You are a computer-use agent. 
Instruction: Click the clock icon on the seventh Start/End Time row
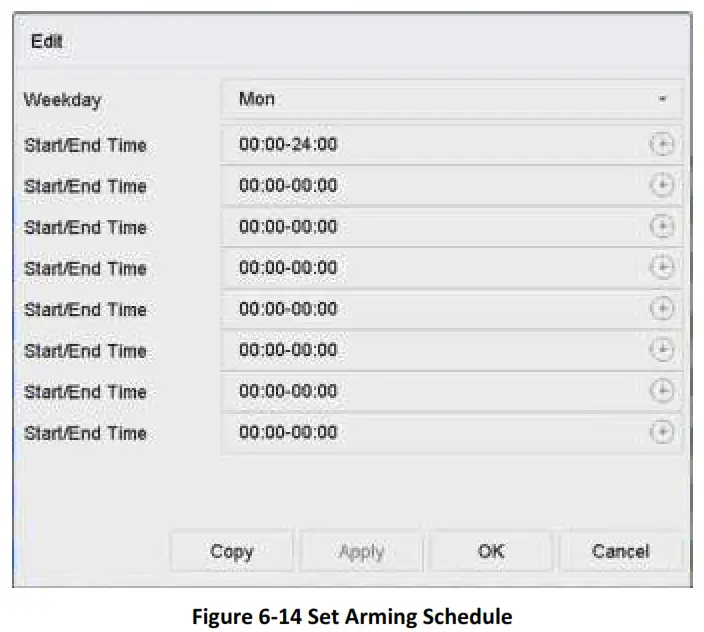pyautogui.click(x=661, y=391)
